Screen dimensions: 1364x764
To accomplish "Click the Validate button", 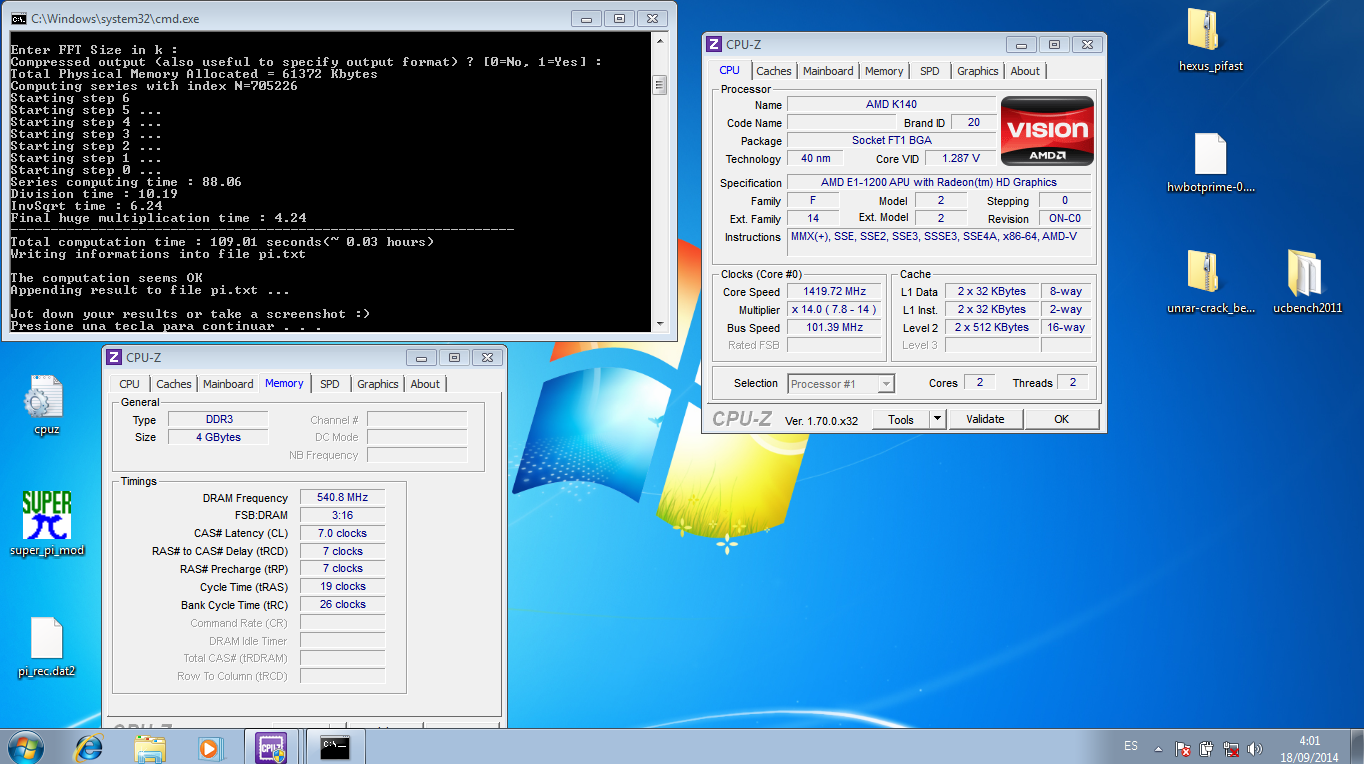I will tap(985, 420).
